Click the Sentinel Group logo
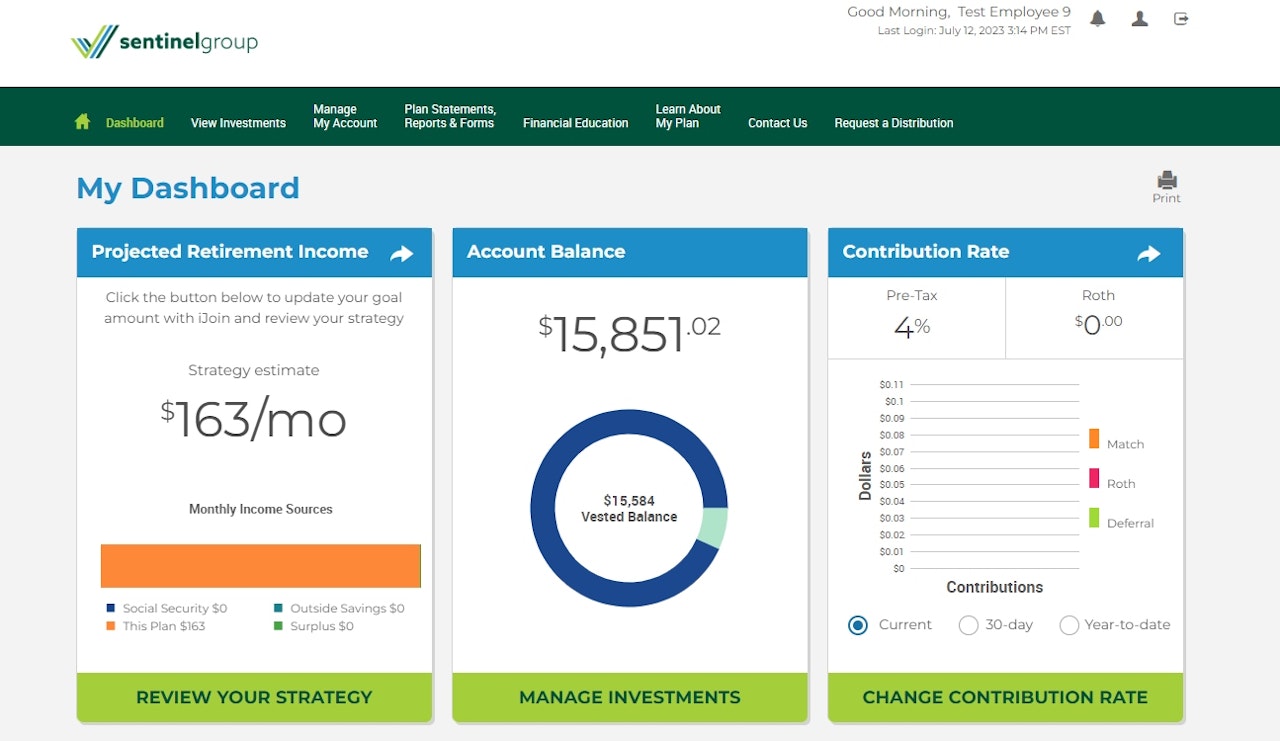 [x=165, y=42]
